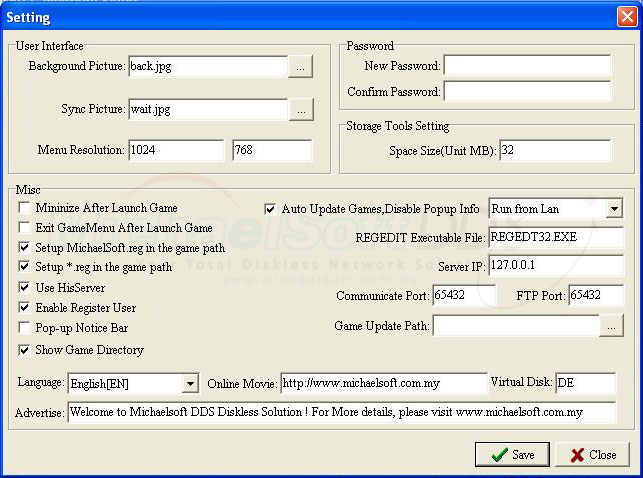The width and height of the screenshot is (643, 478).
Task: Browse for Sync Picture file
Action: click(301, 110)
